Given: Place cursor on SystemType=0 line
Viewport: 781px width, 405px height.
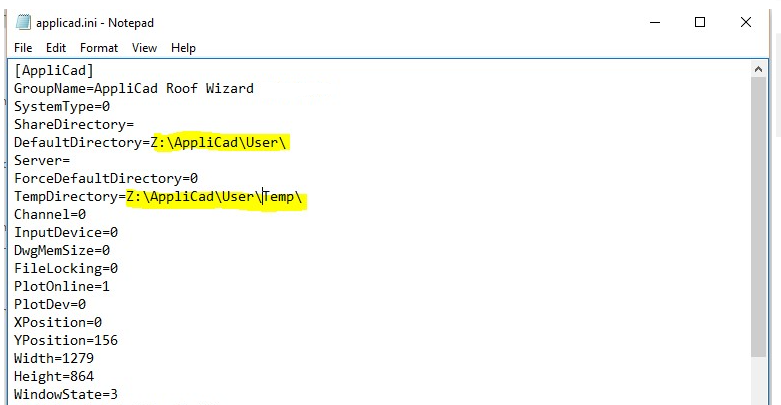Looking at the screenshot, I should [x=62, y=107].
